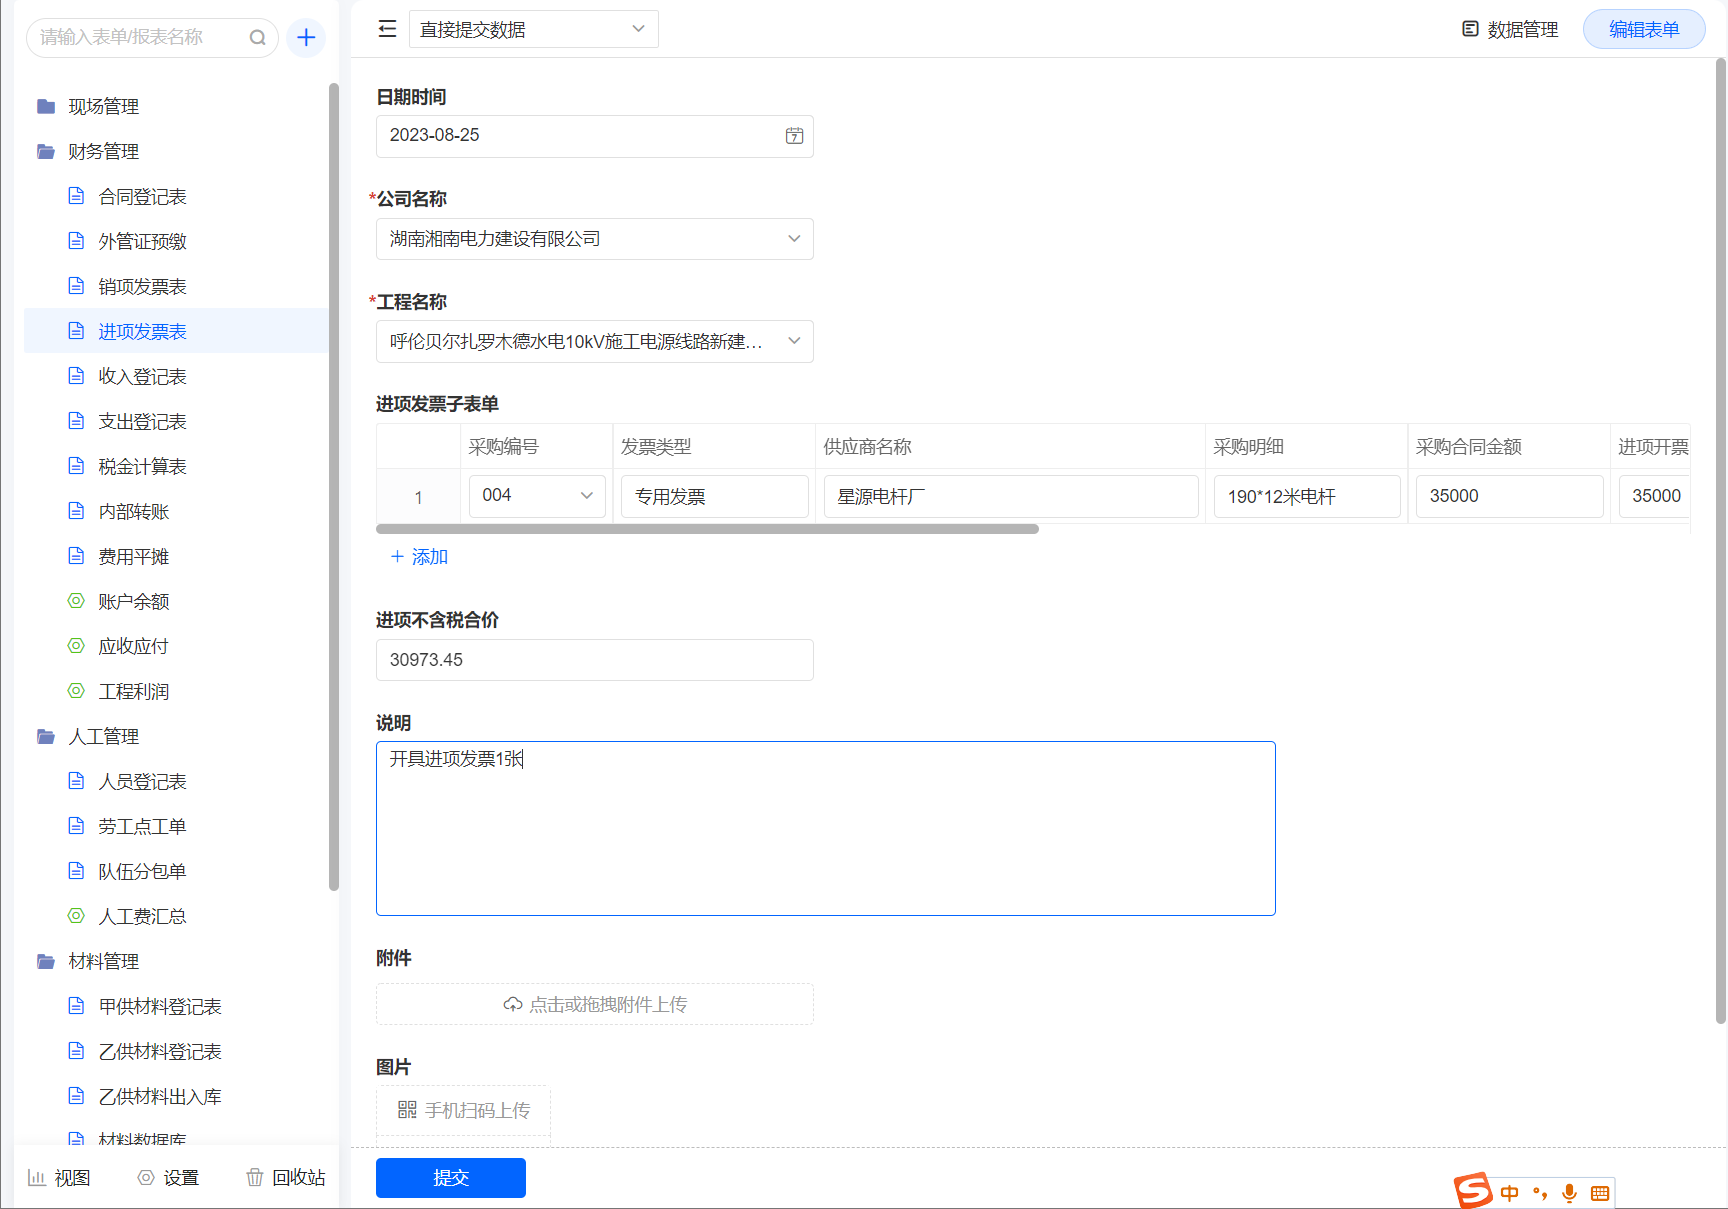This screenshot has height=1209, width=1728.
Task: Click the 编辑表单 button
Action: [x=1643, y=30]
